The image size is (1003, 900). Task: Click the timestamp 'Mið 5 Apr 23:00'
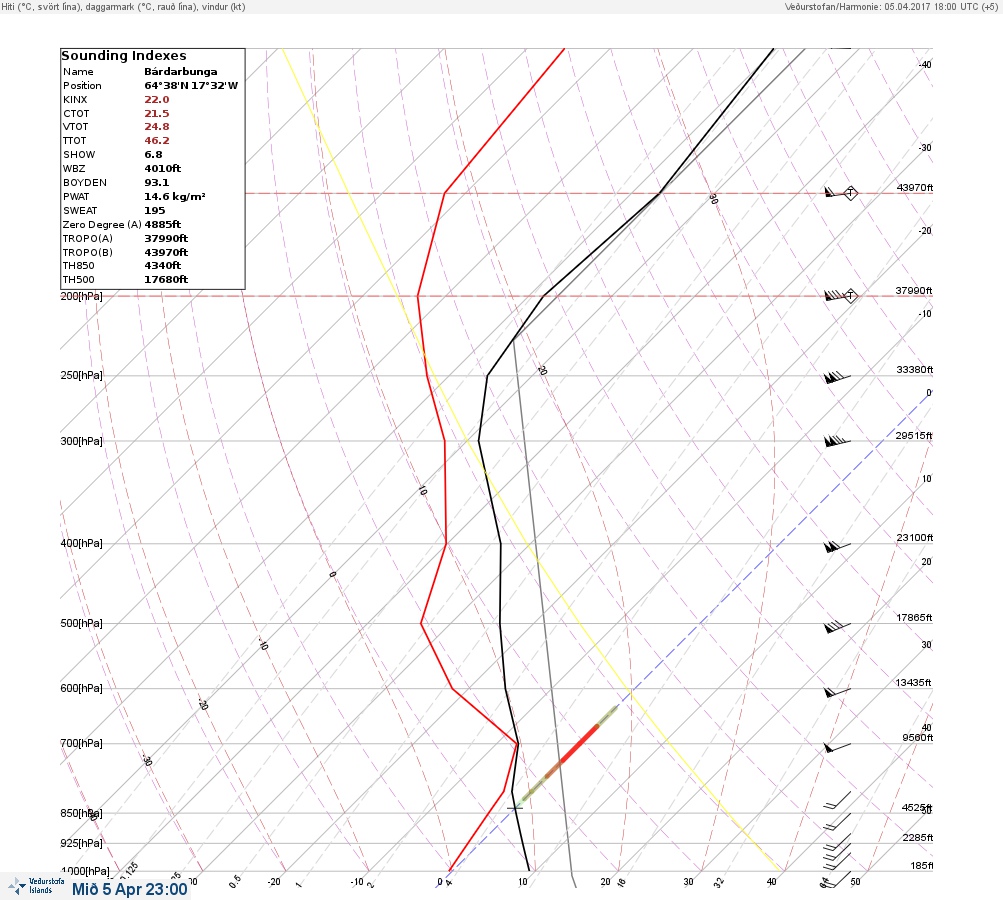(x=130, y=889)
